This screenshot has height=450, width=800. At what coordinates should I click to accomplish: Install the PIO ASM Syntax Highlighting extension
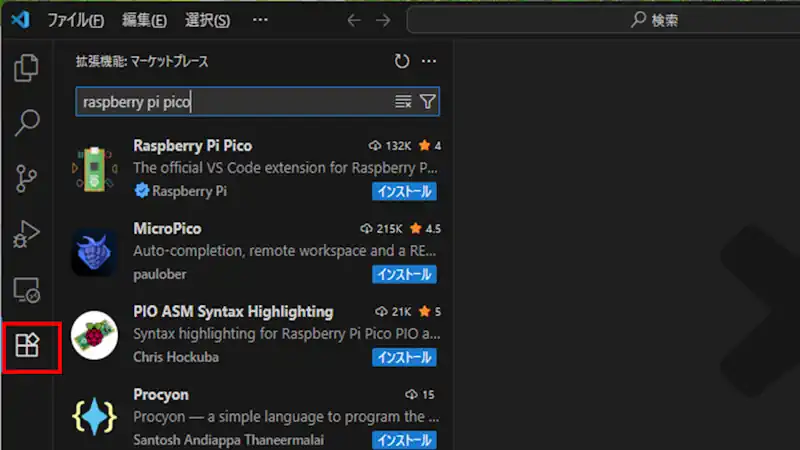[404, 357]
